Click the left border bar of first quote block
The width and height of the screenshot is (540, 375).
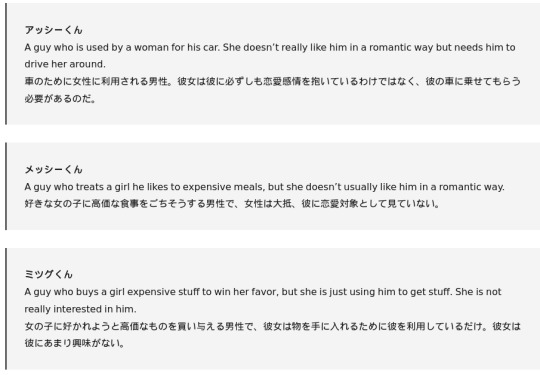tap(6, 64)
